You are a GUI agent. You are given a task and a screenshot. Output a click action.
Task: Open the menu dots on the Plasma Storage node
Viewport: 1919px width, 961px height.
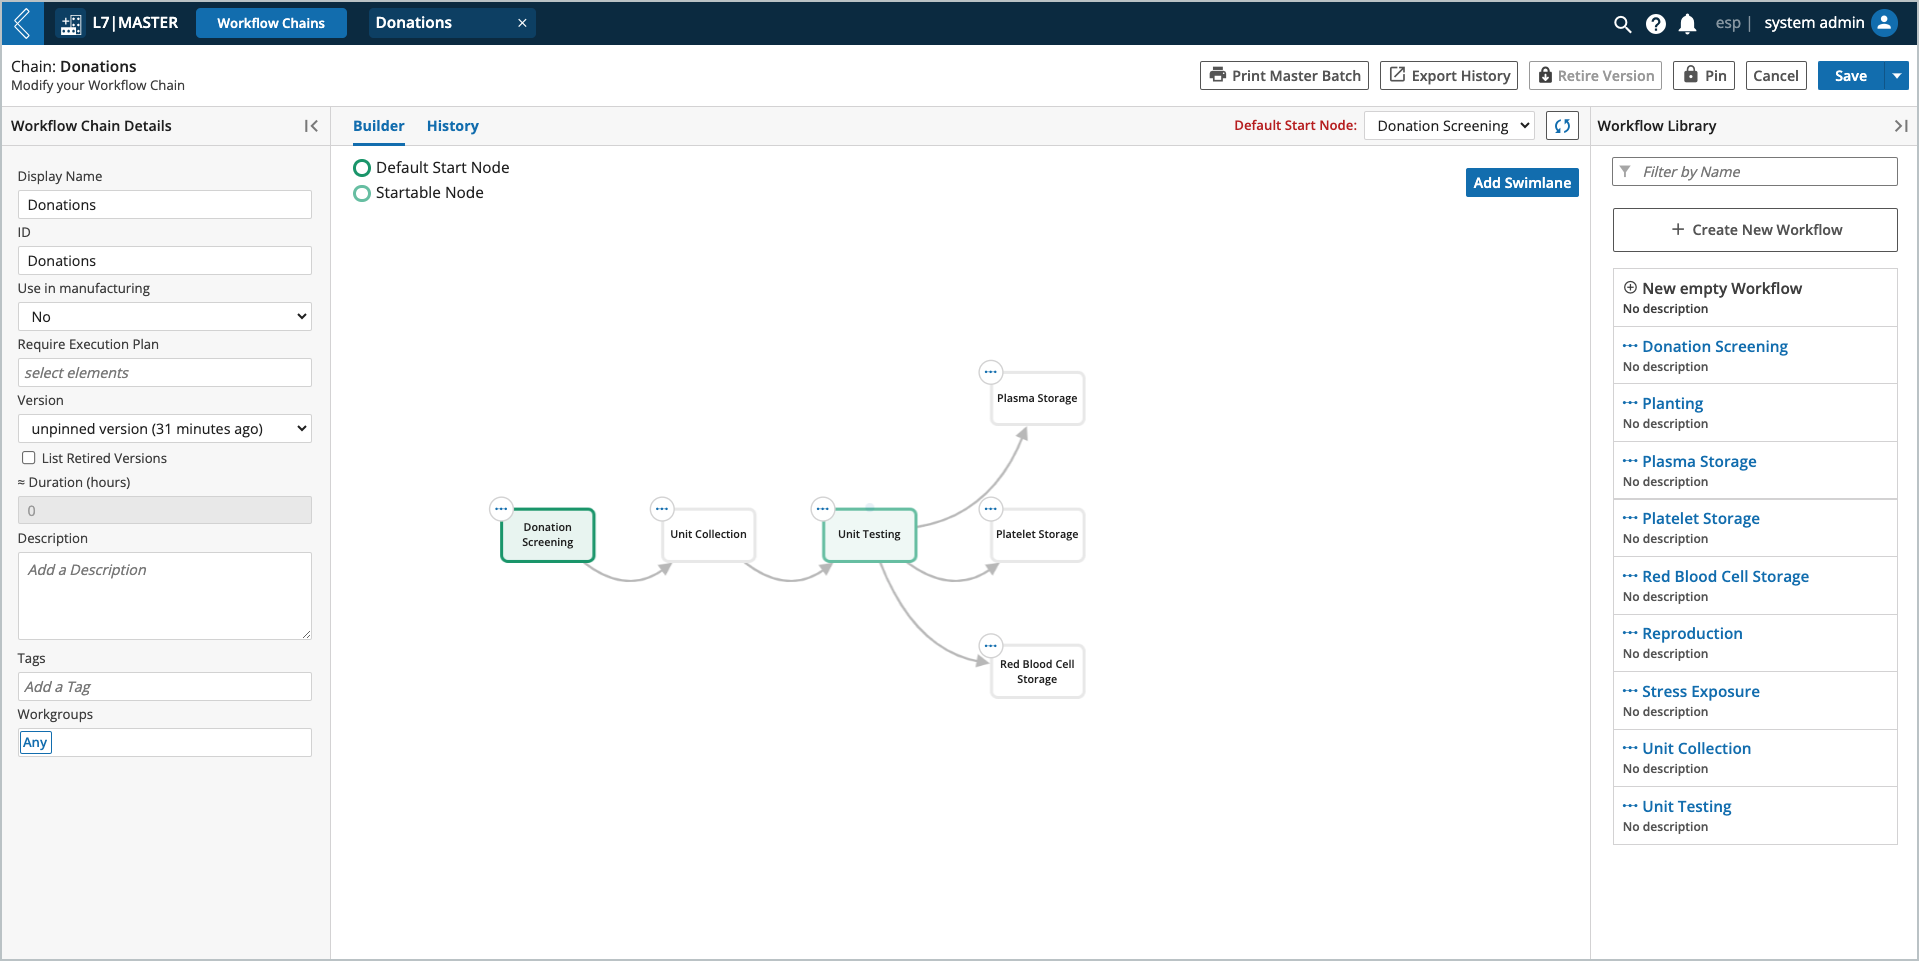click(990, 372)
